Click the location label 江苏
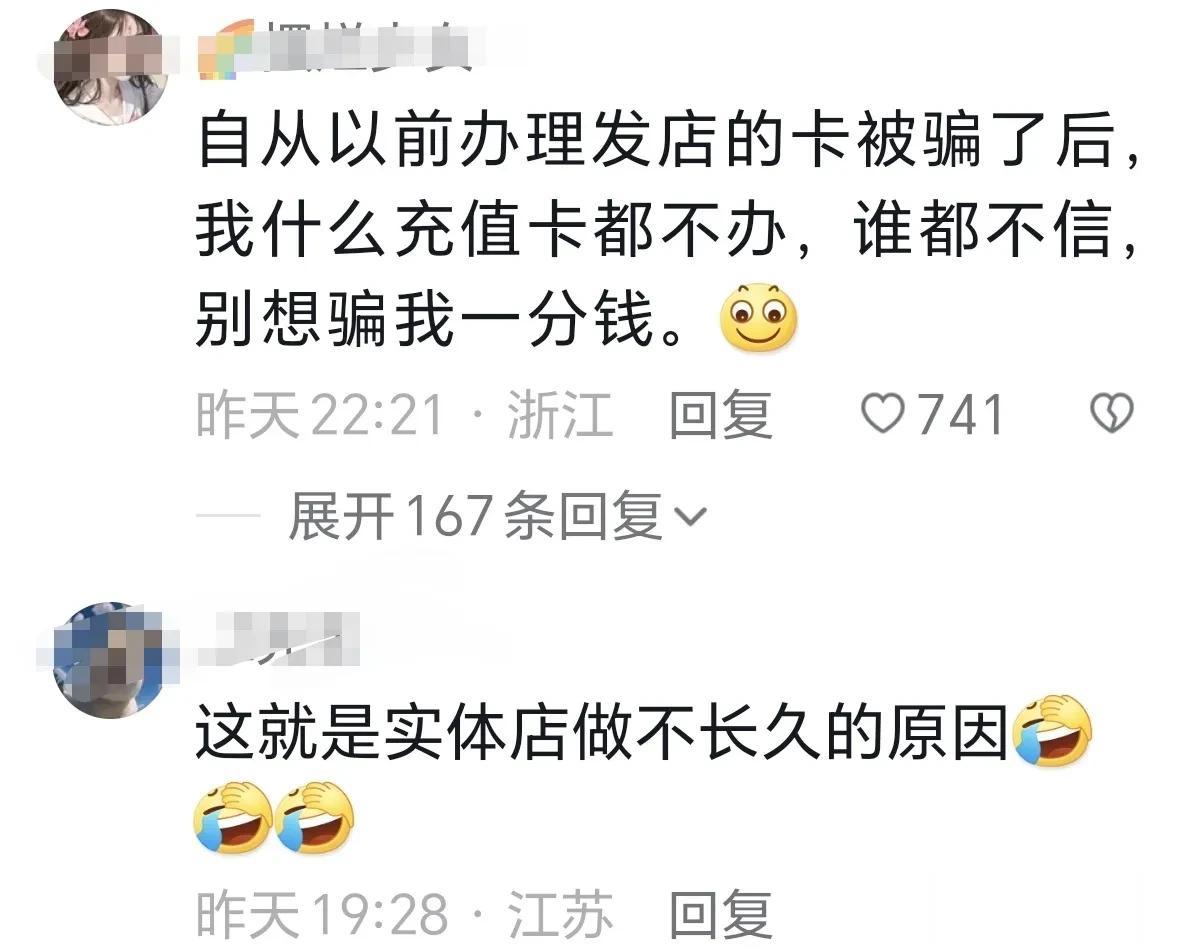 [x=561, y=915]
